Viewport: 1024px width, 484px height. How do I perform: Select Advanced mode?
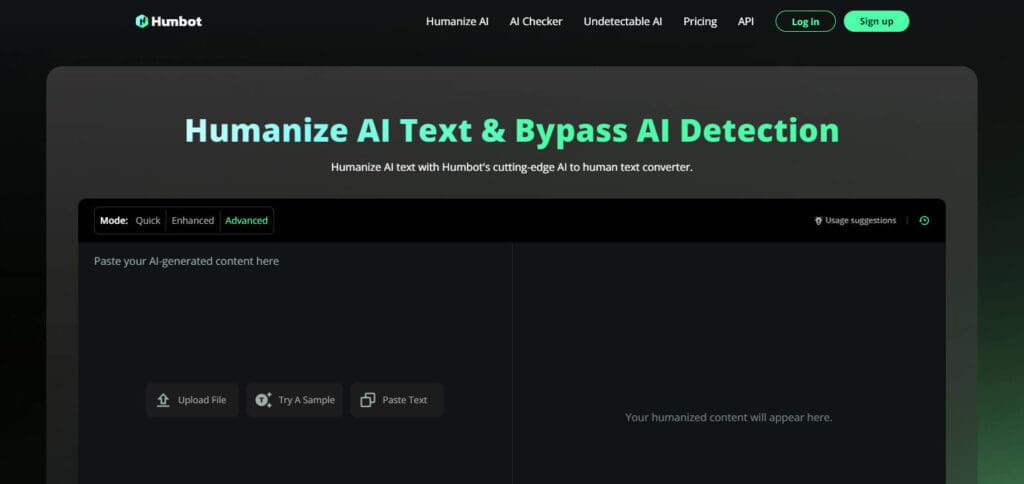coord(246,221)
